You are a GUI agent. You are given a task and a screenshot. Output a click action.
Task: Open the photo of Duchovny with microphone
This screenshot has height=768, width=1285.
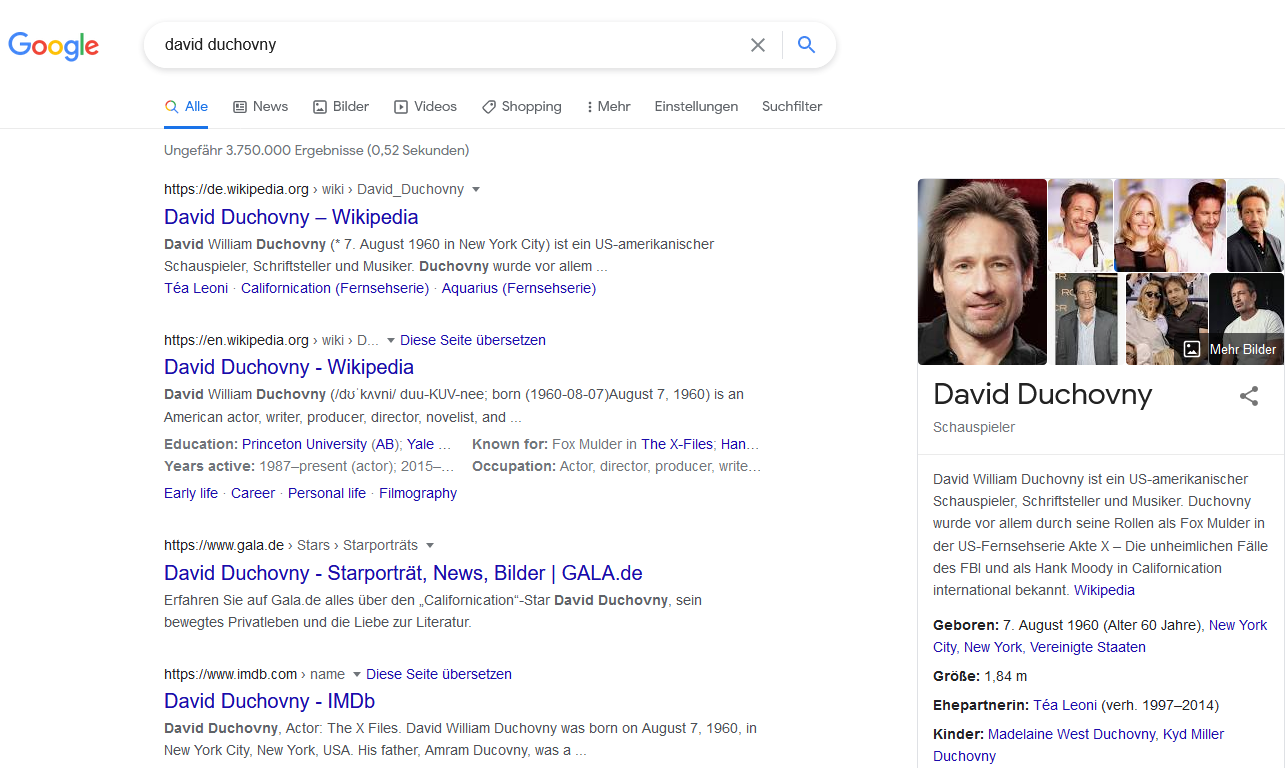(x=1080, y=224)
